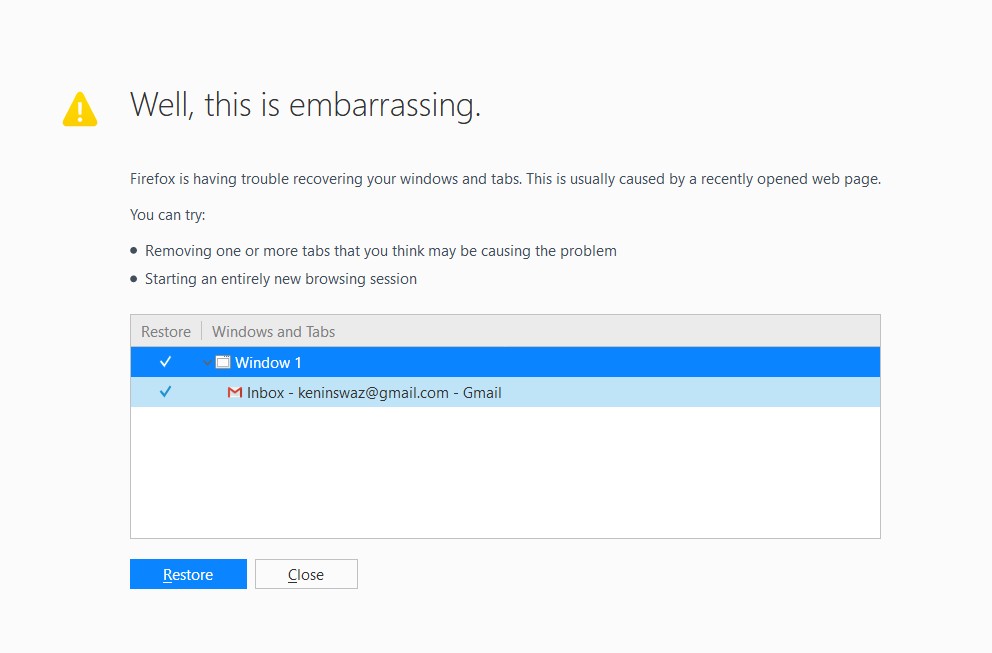Click the bullet dot before 'Starting an entirely'
This screenshot has height=653, width=992.
point(134,279)
